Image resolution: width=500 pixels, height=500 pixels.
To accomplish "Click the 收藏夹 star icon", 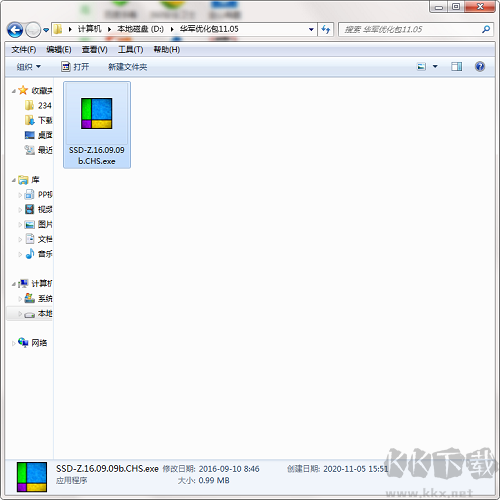I will pos(23,90).
